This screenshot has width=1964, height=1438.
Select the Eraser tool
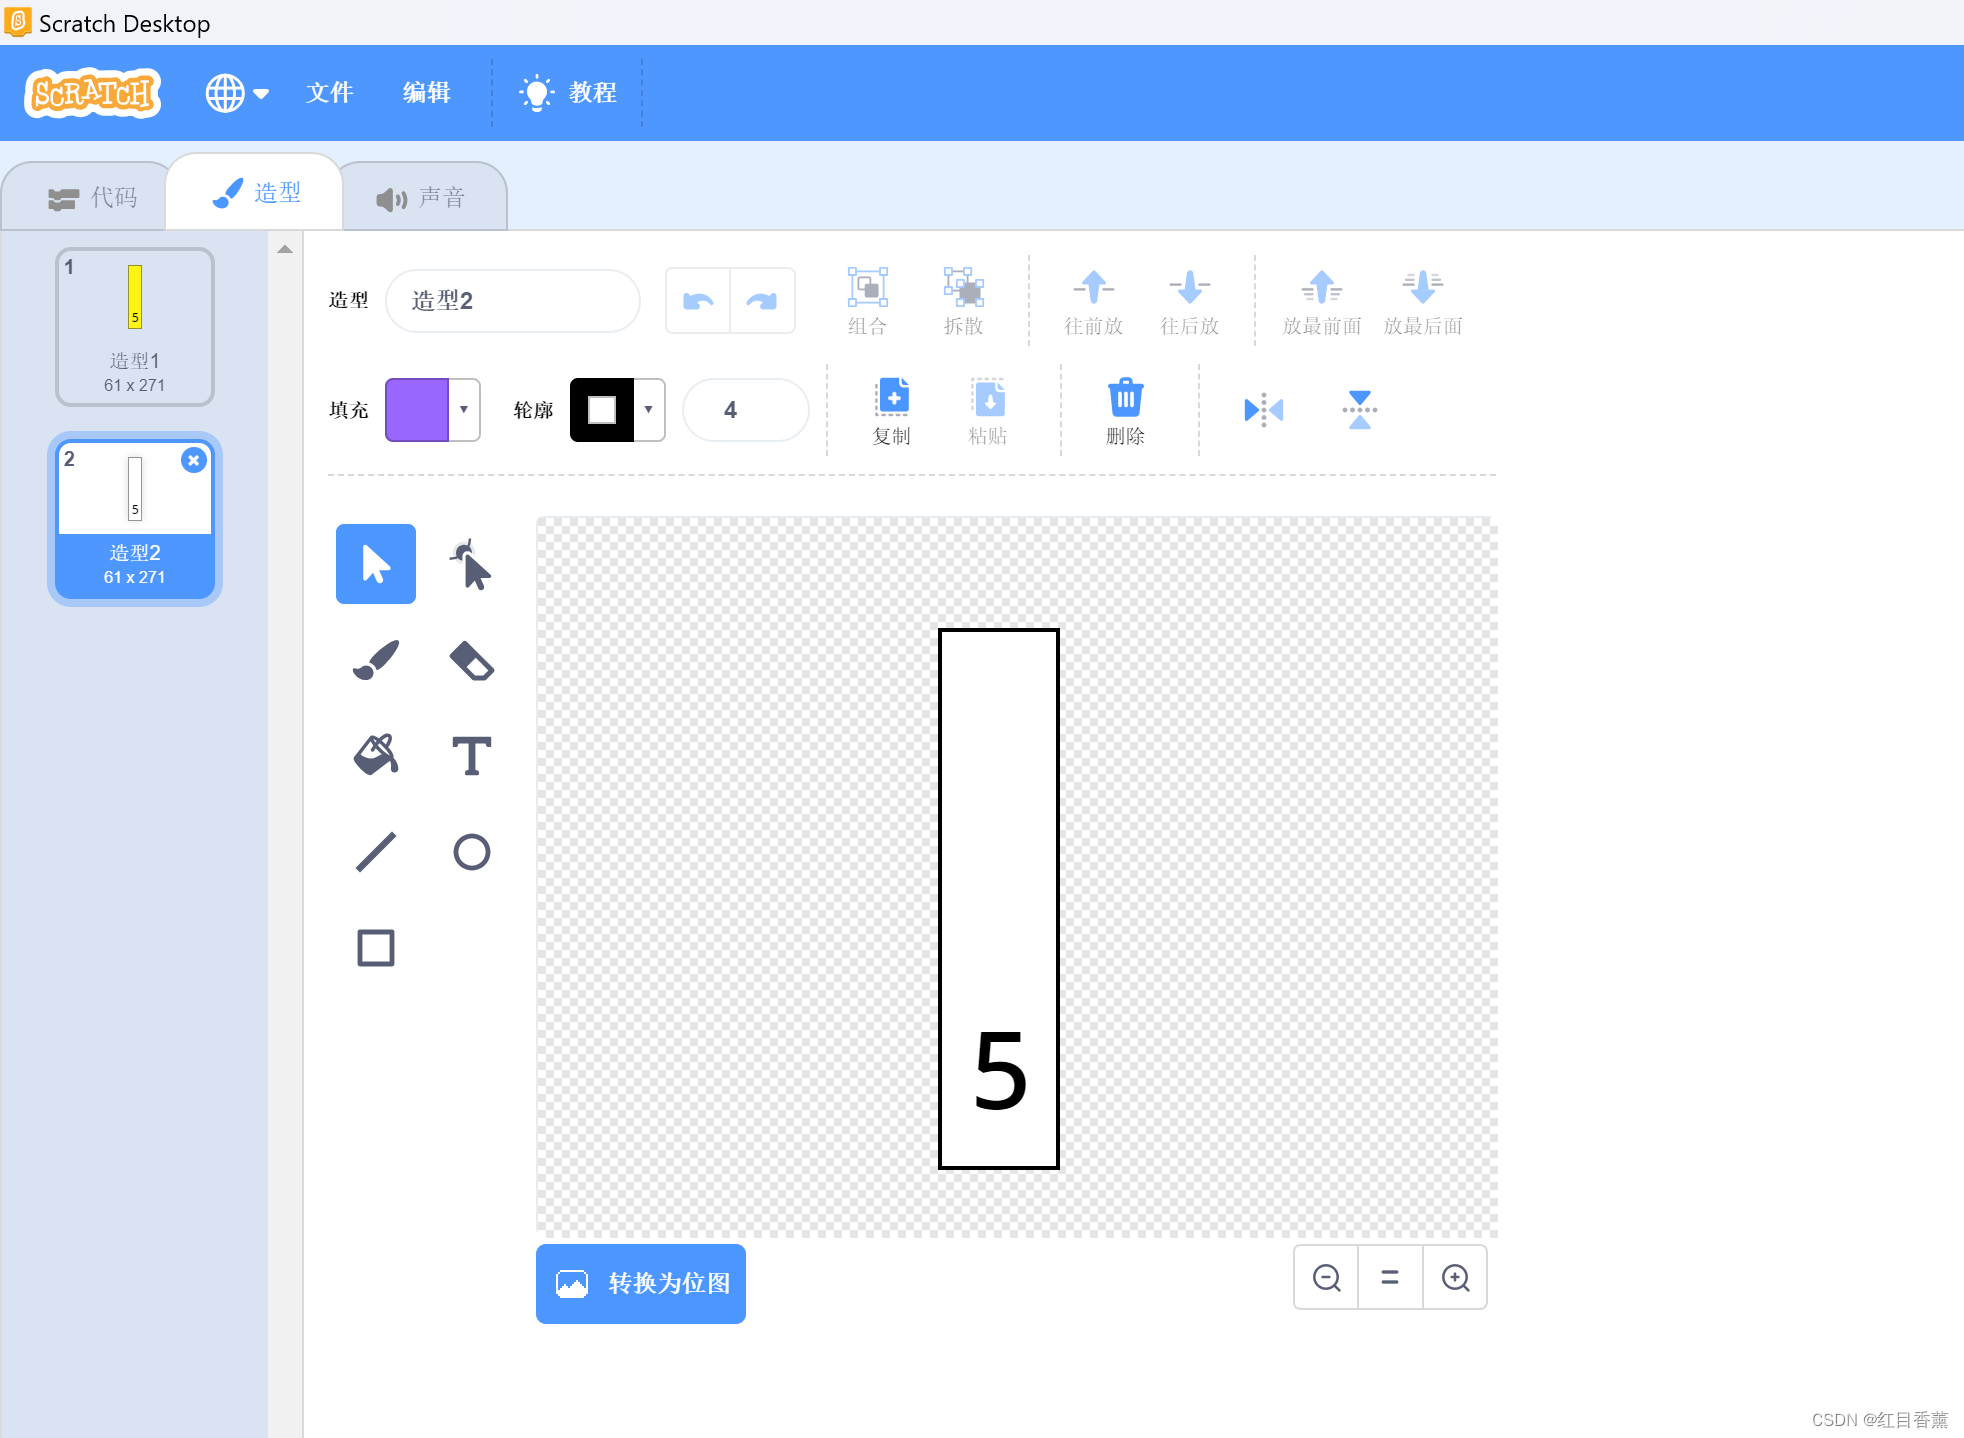(471, 660)
